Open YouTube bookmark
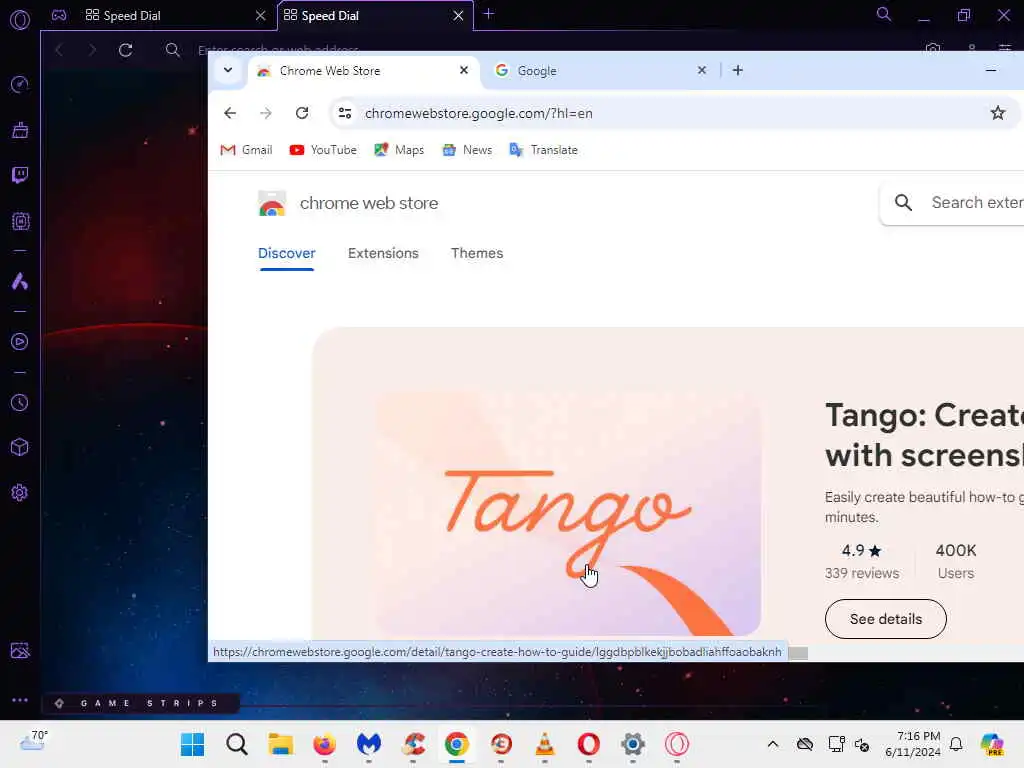Viewport: 1024px width, 768px height. point(323,150)
